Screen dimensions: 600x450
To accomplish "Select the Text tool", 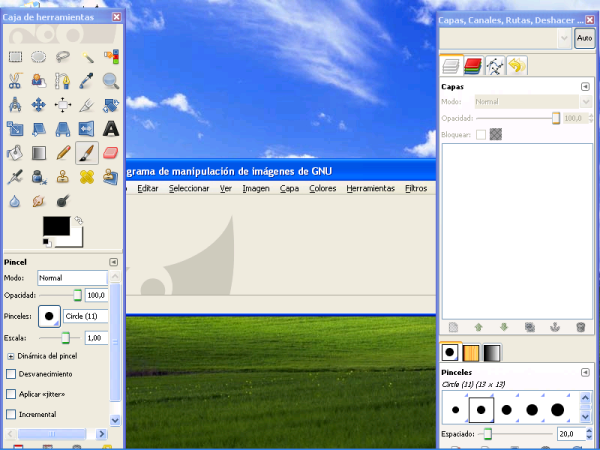I will [x=111, y=129].
